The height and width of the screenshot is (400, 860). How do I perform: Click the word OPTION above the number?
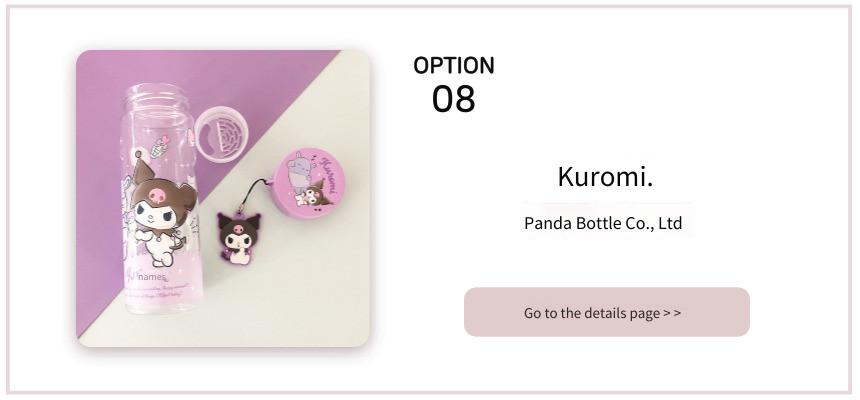pyautogui.click(x=454, y=65)
